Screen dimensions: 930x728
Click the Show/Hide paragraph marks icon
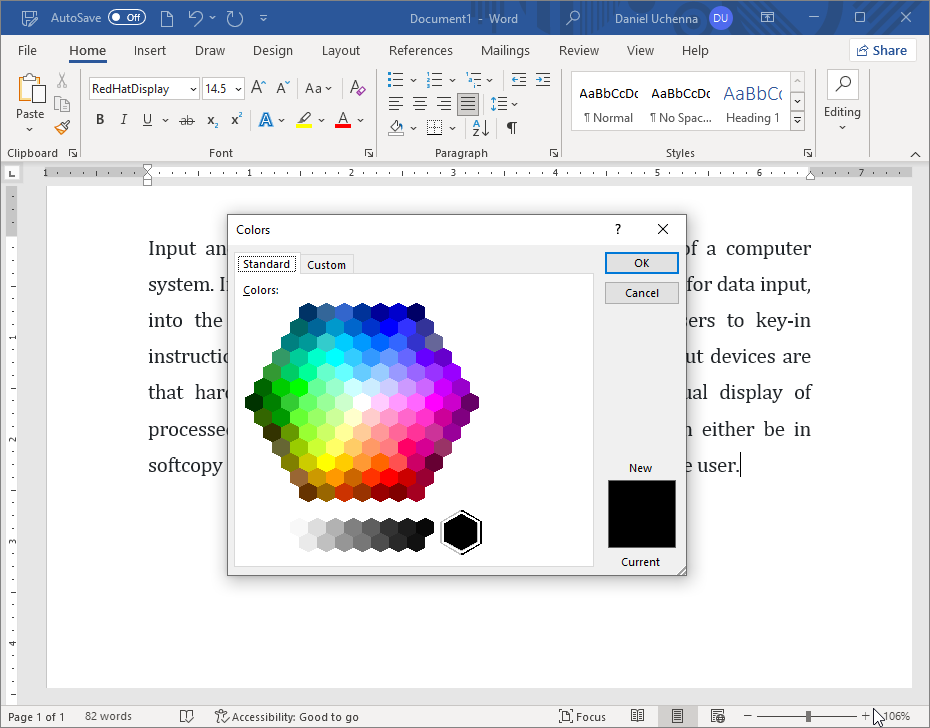pos(511,127)
